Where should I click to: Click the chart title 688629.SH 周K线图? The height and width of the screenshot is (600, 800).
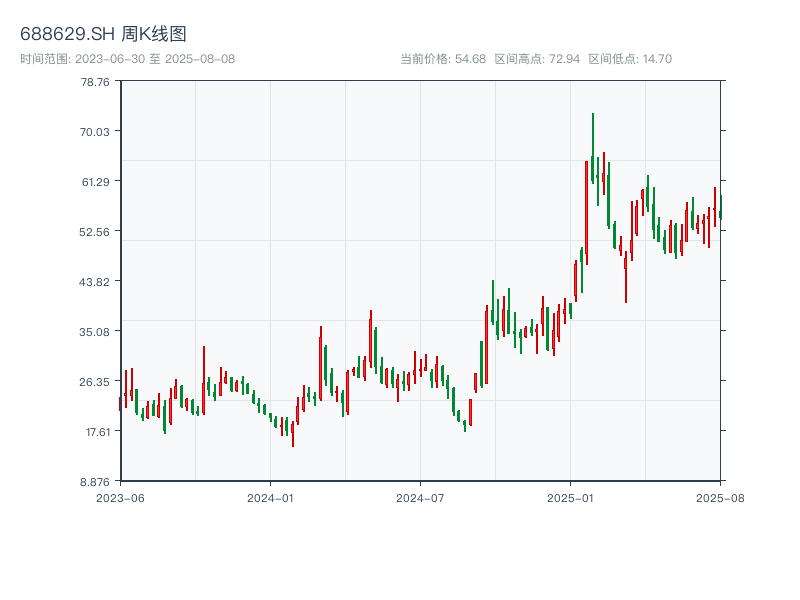103,34
